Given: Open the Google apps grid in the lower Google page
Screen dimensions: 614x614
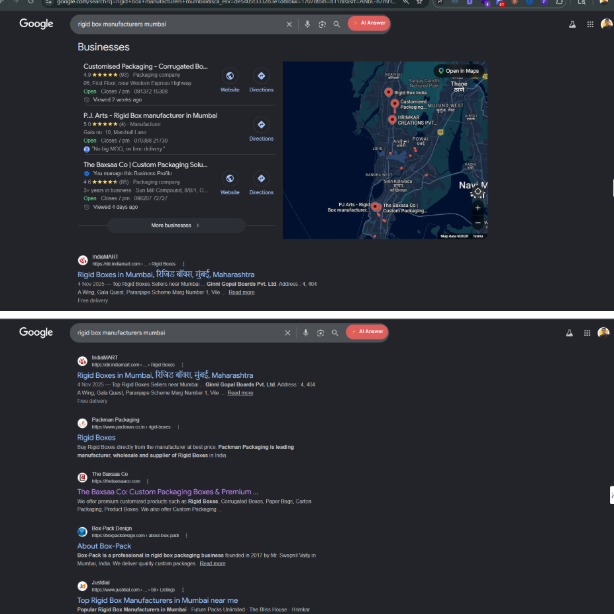Looking at the screenshot, I should click(x=587, y=333).
